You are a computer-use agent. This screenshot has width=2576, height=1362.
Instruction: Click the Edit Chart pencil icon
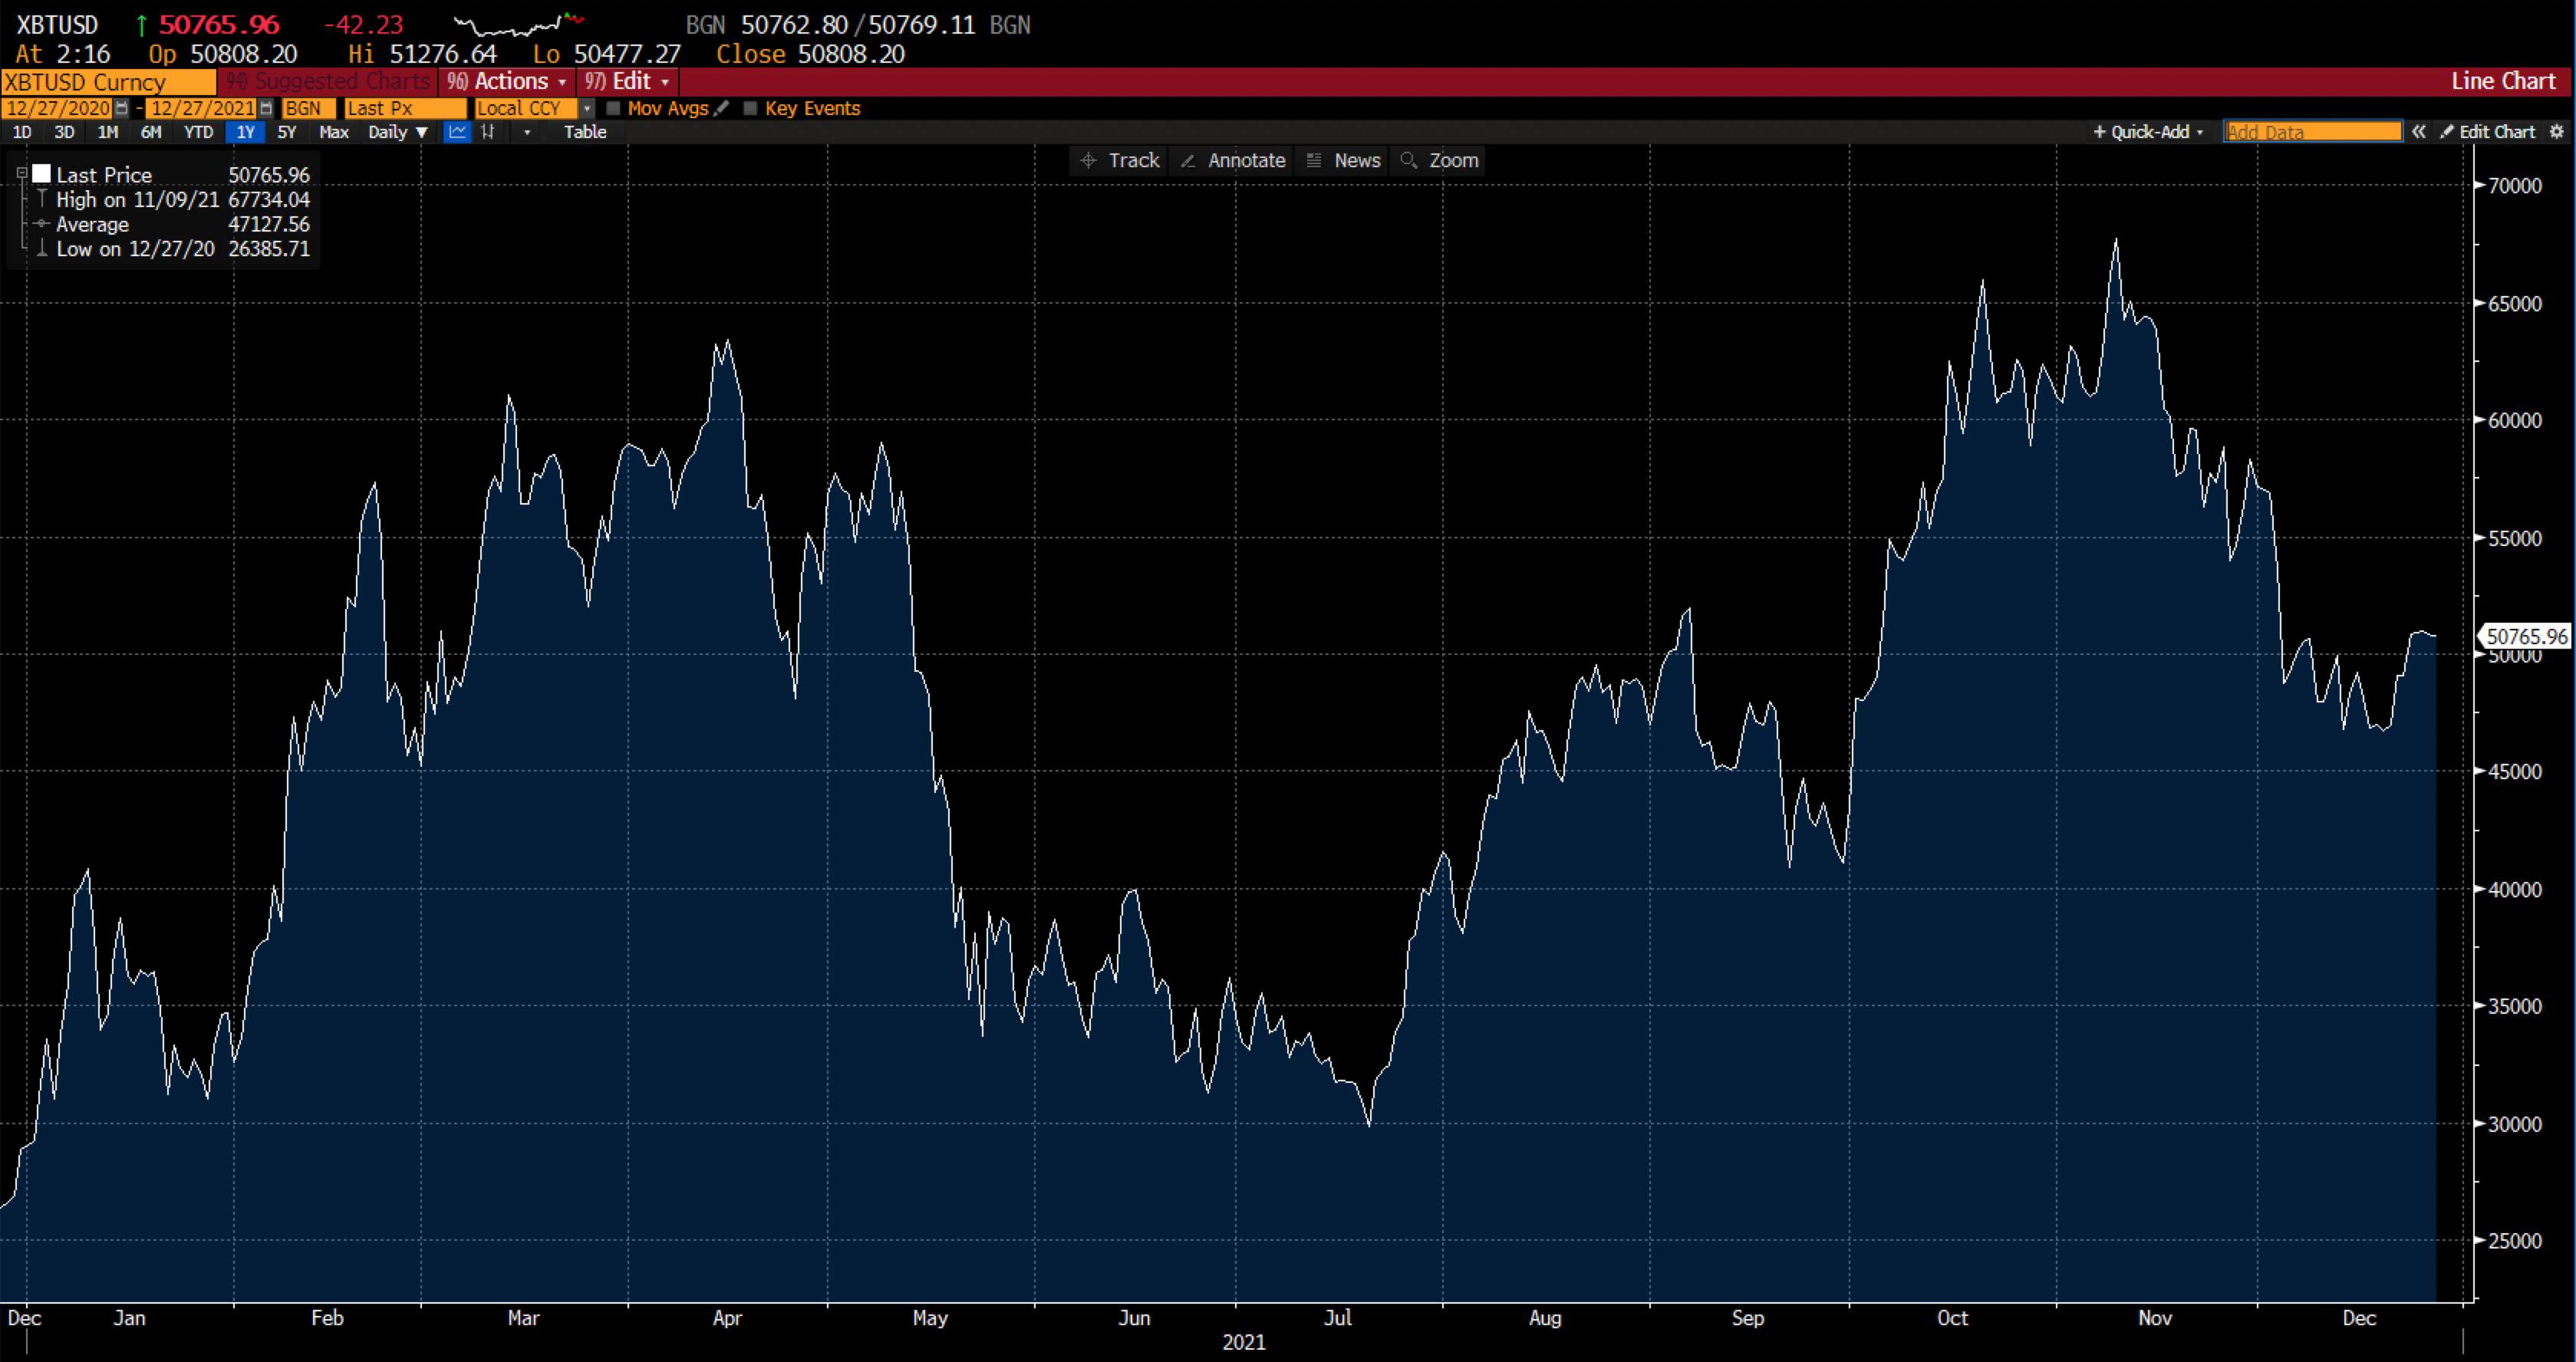coord(2447,131)
